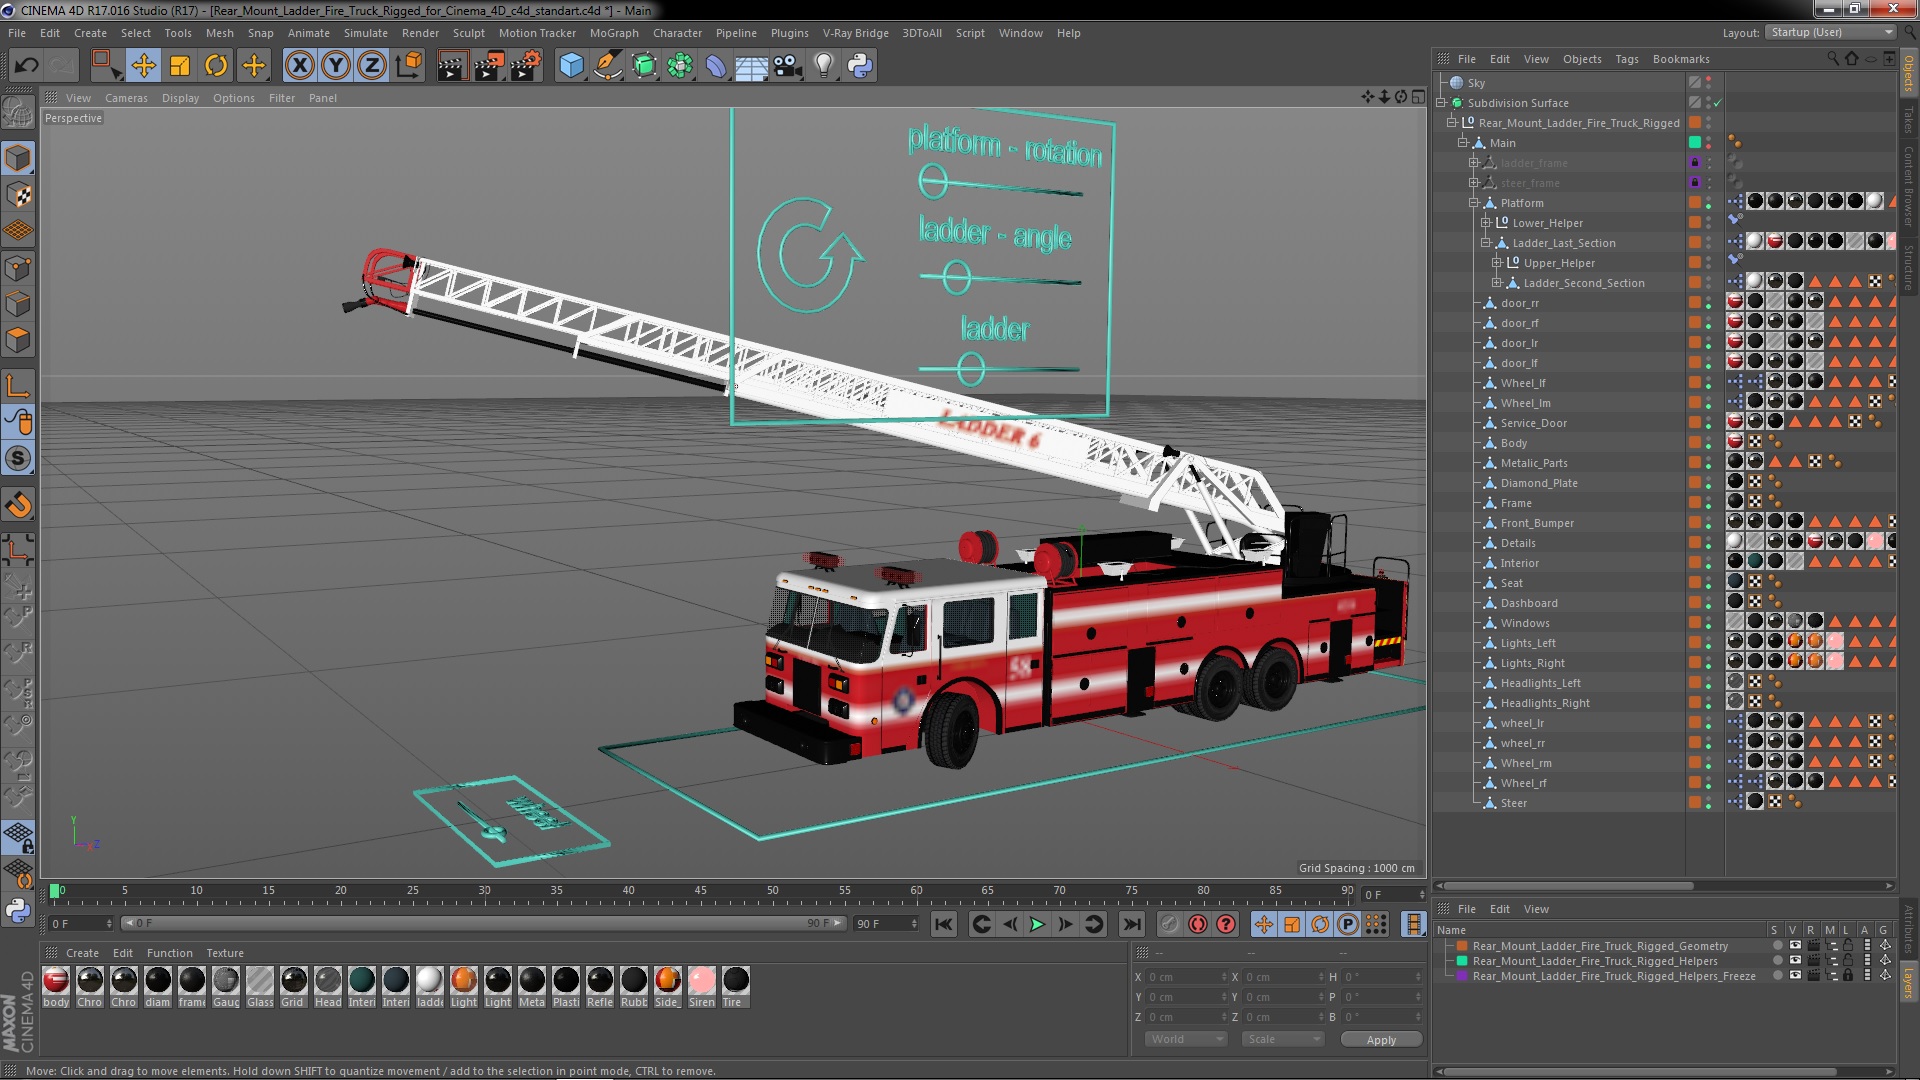Click the Python icon in top toolbar
This screenshot has width=1920, height=1080.
(x=860, y=66)
